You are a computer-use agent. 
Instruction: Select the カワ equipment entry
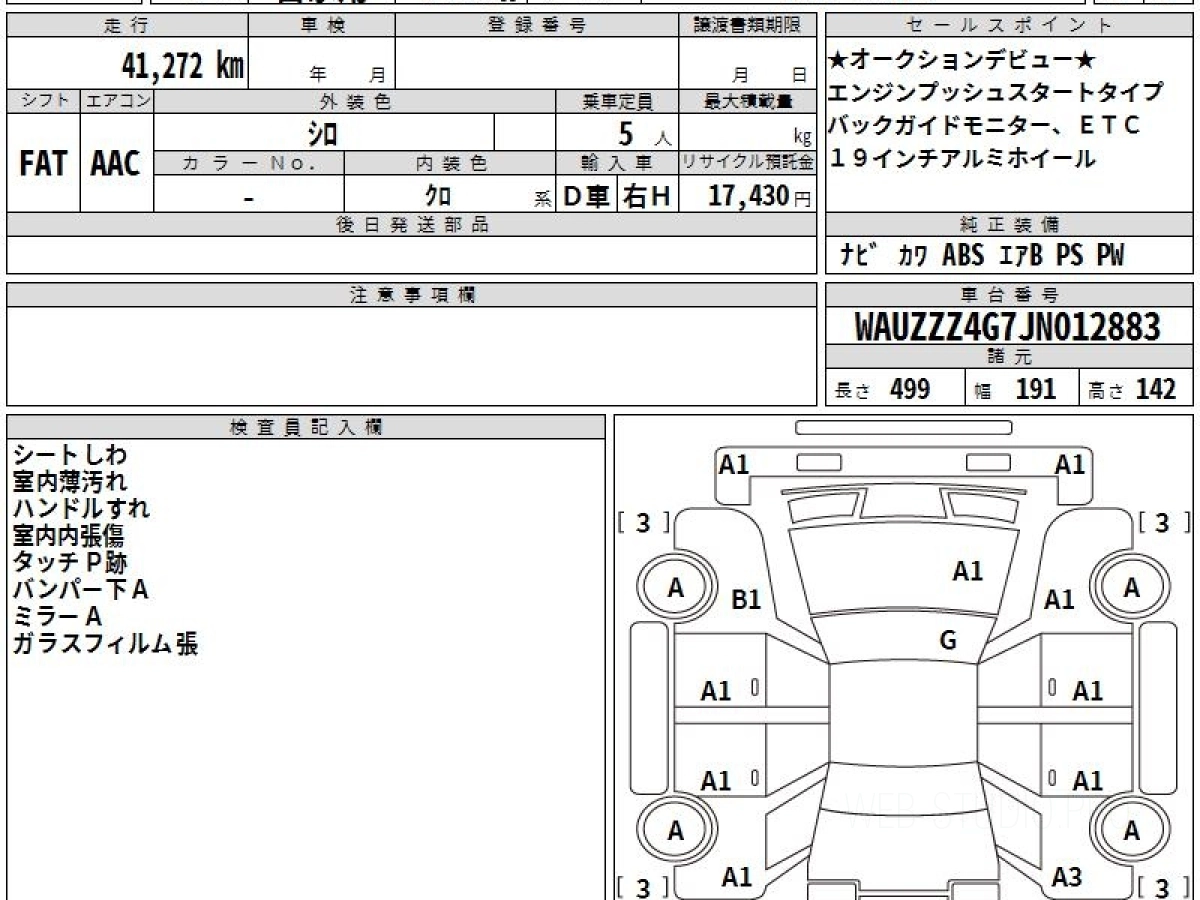pos(911,256)
